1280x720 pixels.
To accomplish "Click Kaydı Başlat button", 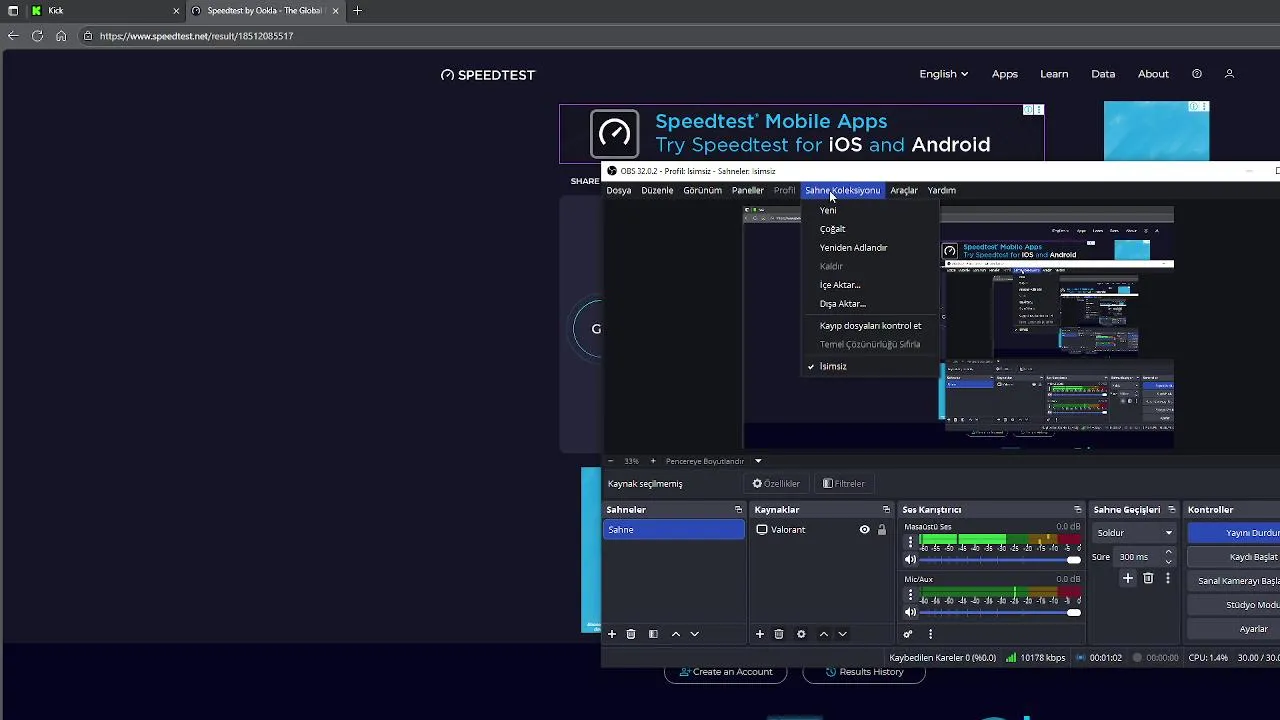I will tap(1235, 557).
